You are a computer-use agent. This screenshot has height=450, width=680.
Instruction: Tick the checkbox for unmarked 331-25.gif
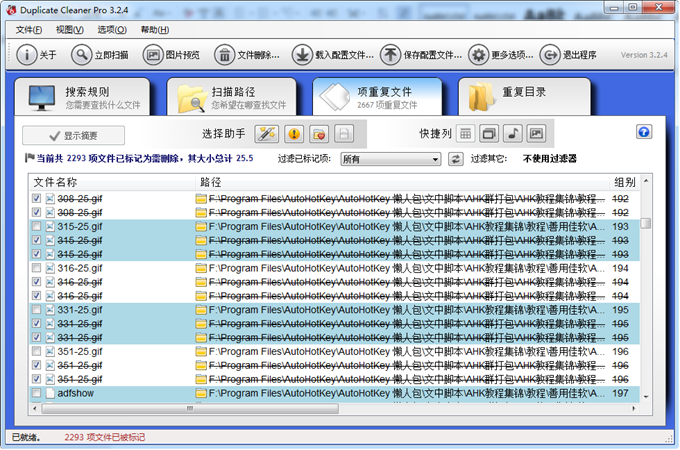coord(36,310)
